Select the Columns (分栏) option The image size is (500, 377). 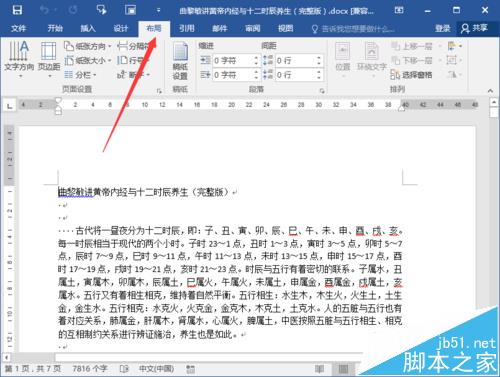(x=80, y=75)
